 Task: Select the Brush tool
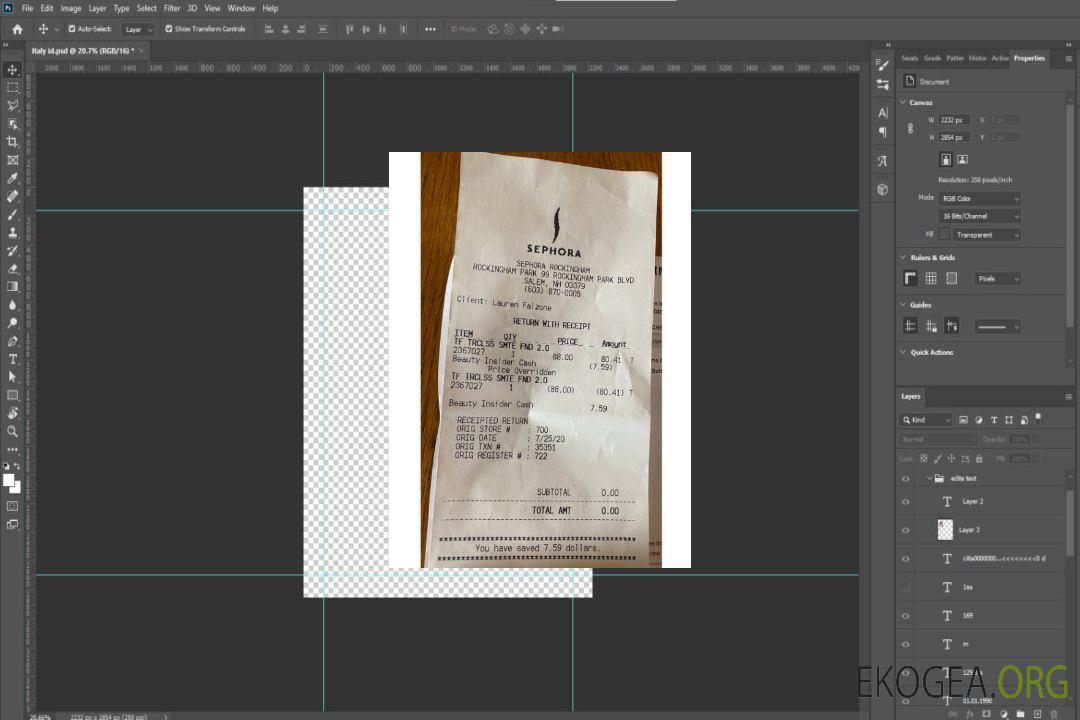(12, 214)
